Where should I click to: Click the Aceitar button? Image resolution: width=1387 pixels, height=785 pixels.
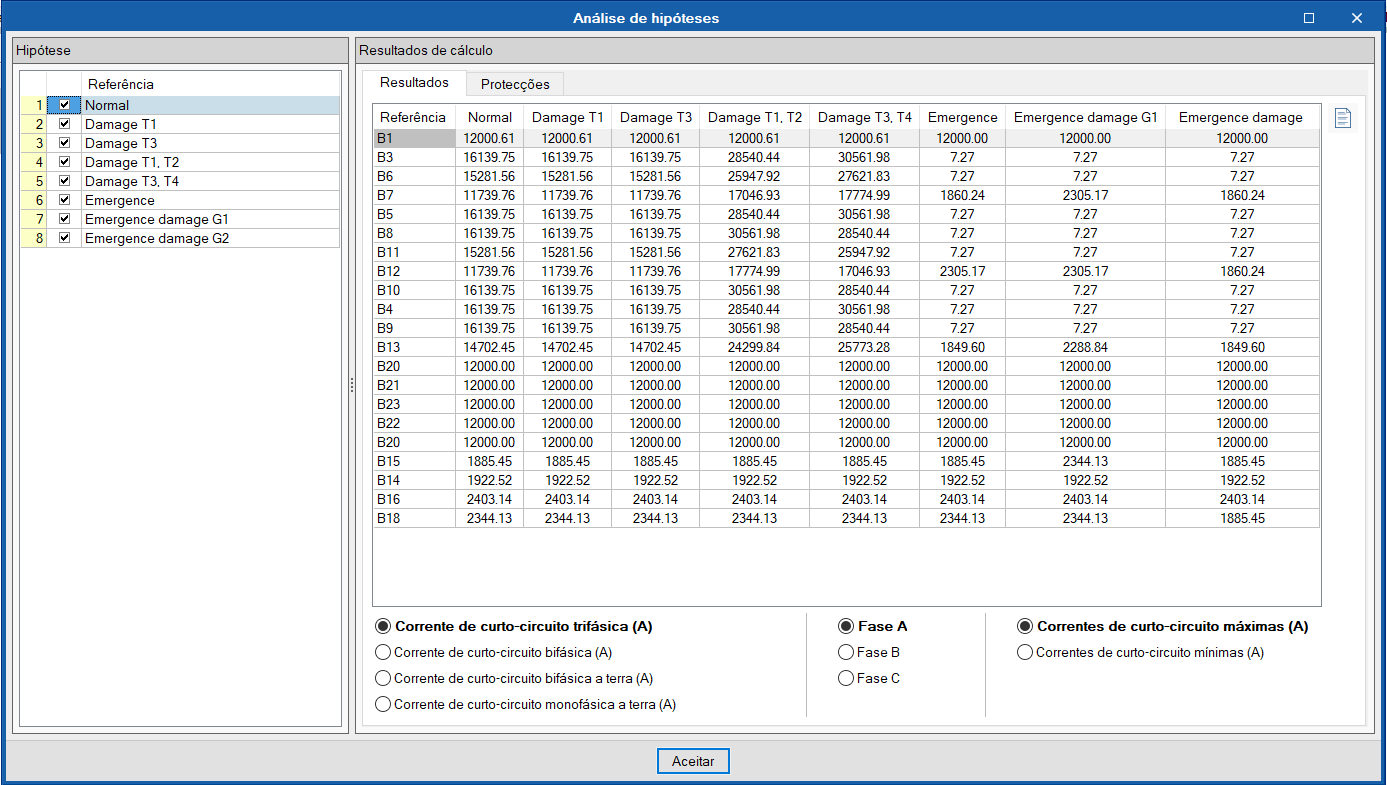[693, 761]
